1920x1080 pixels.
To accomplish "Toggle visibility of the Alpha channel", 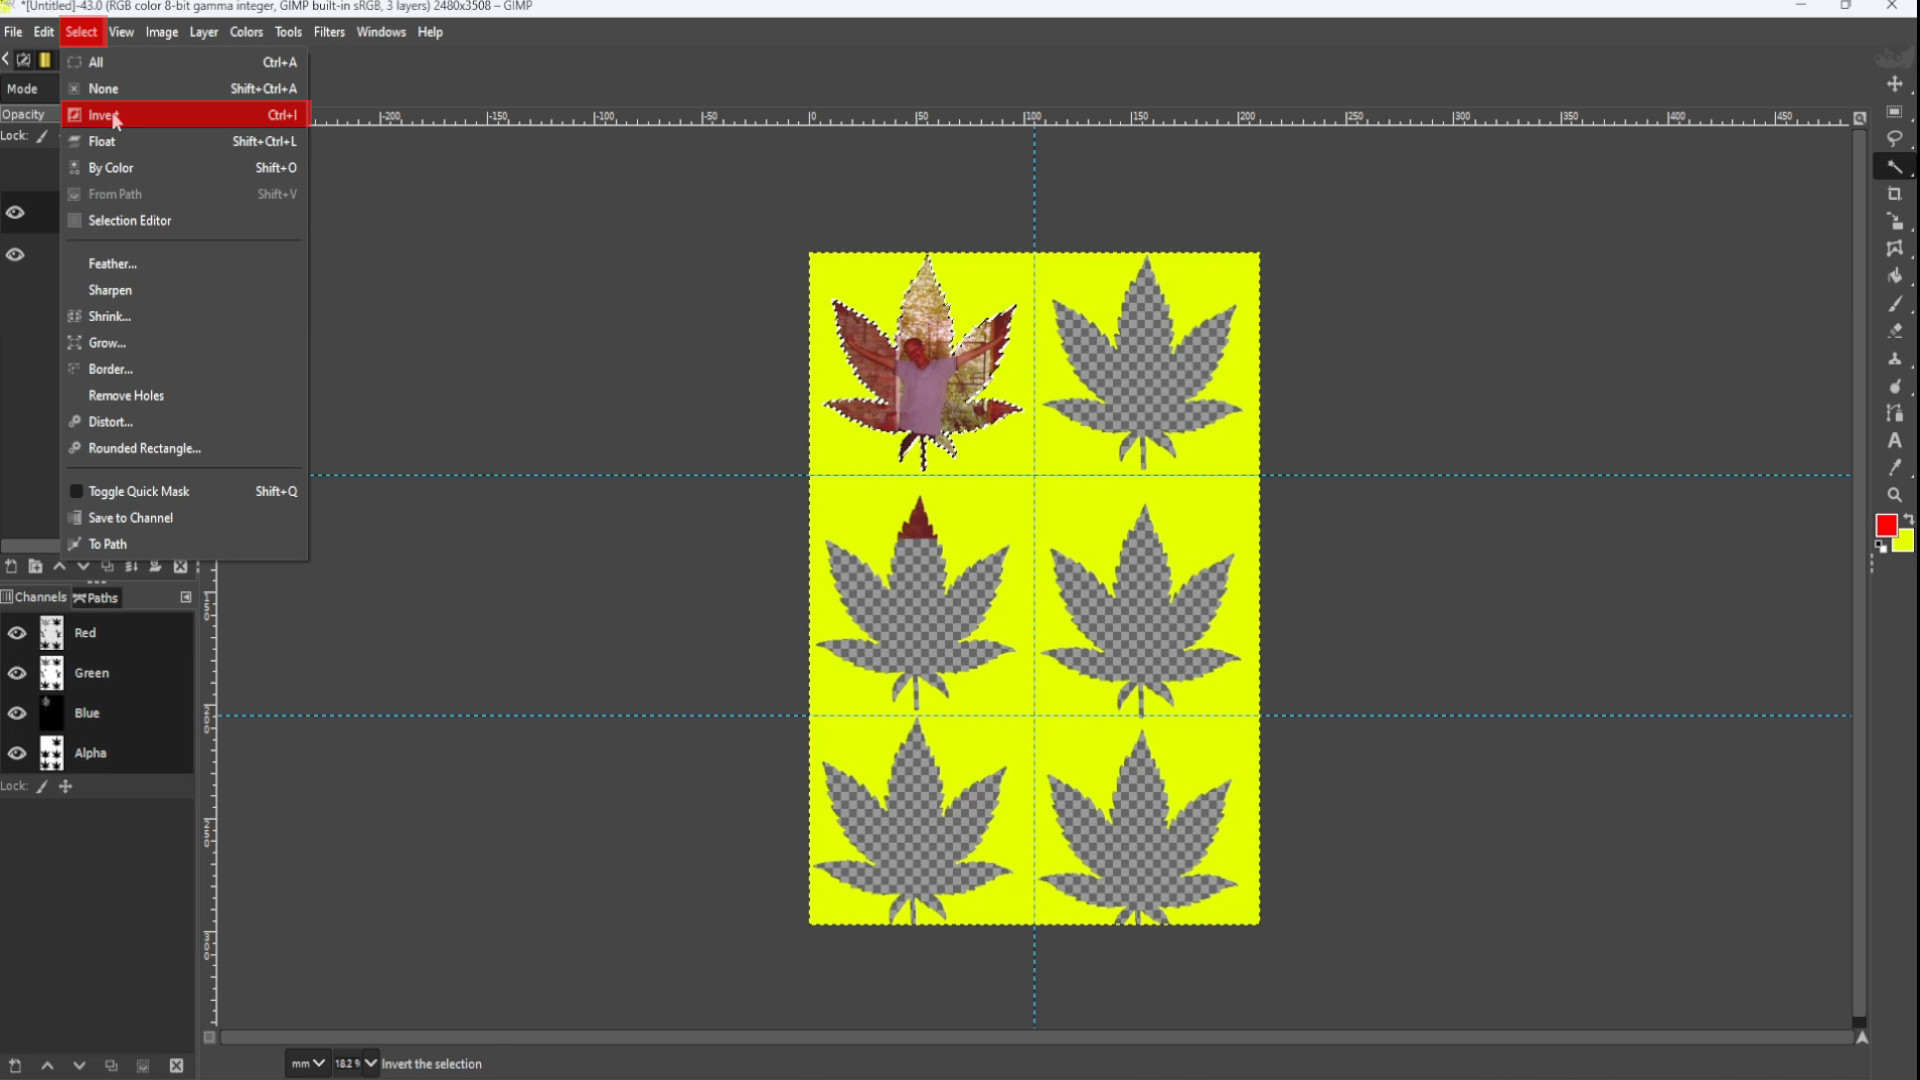I will click(17, 753).
